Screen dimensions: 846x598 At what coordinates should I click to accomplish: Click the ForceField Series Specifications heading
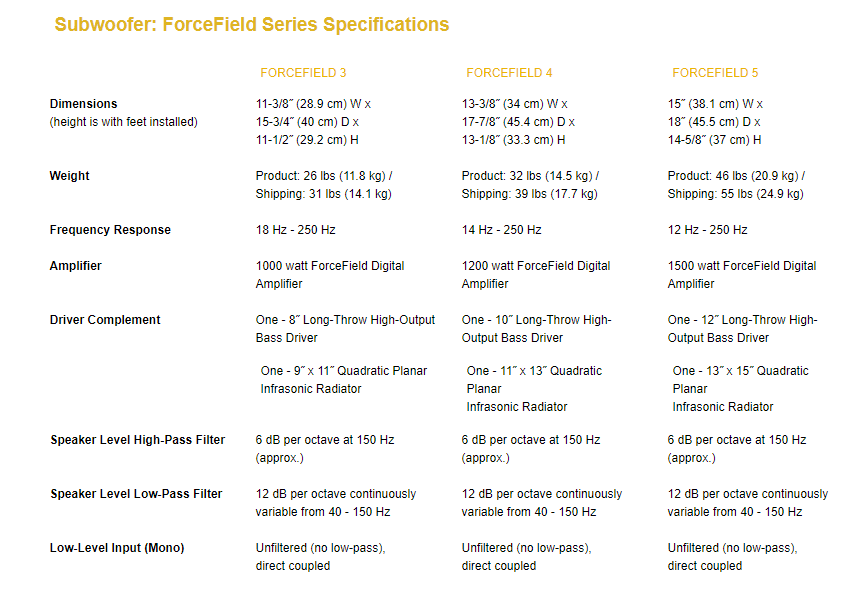(x=251, y=25)
